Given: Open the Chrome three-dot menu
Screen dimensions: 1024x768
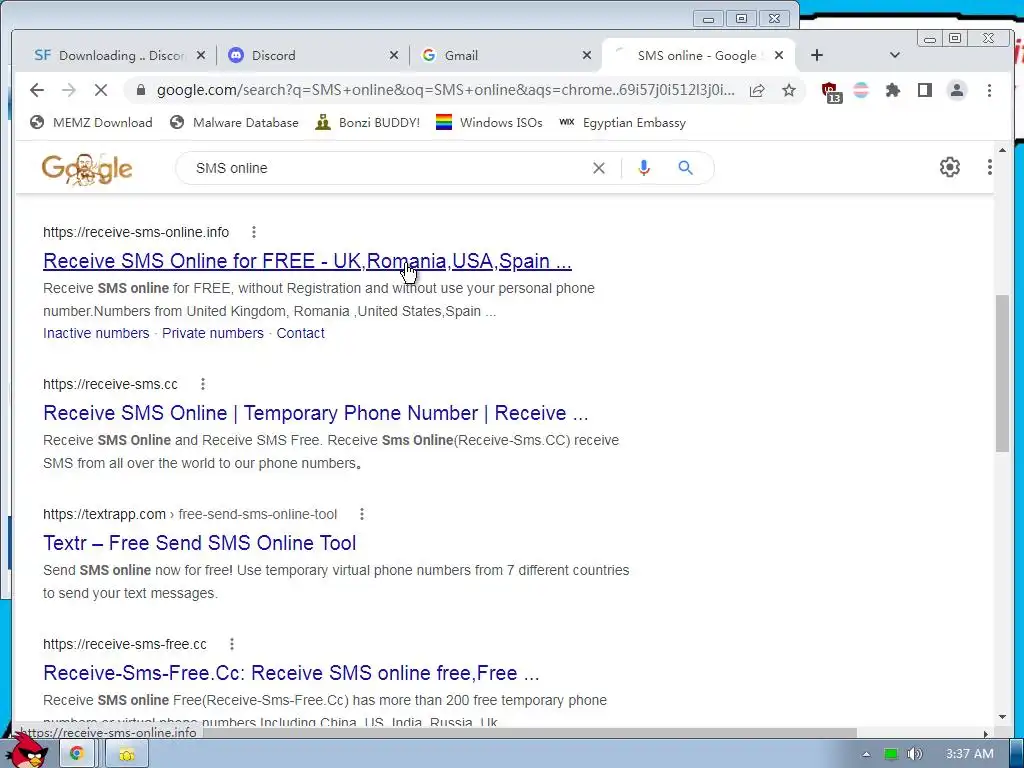Looking at the screenshot, I should tap(989, 90).
